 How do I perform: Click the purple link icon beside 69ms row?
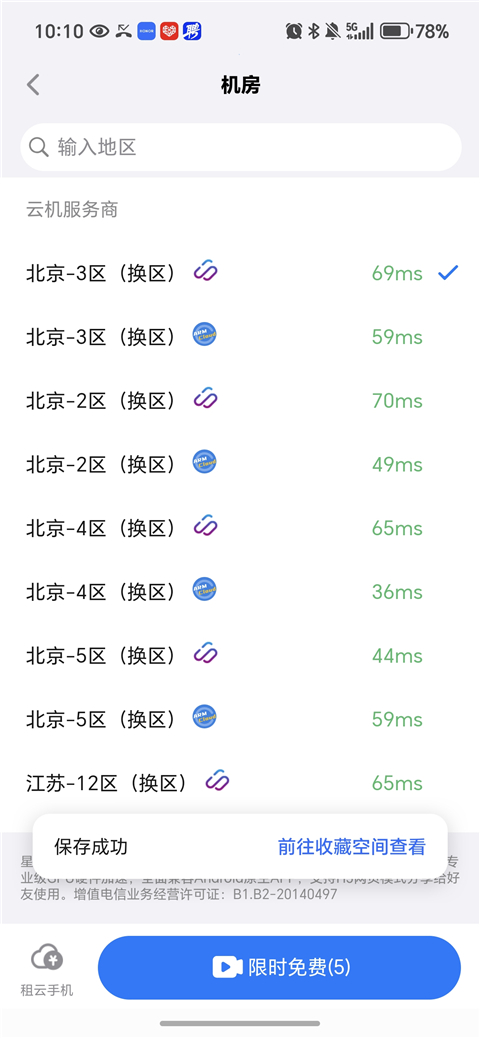(x=205, y=271)
